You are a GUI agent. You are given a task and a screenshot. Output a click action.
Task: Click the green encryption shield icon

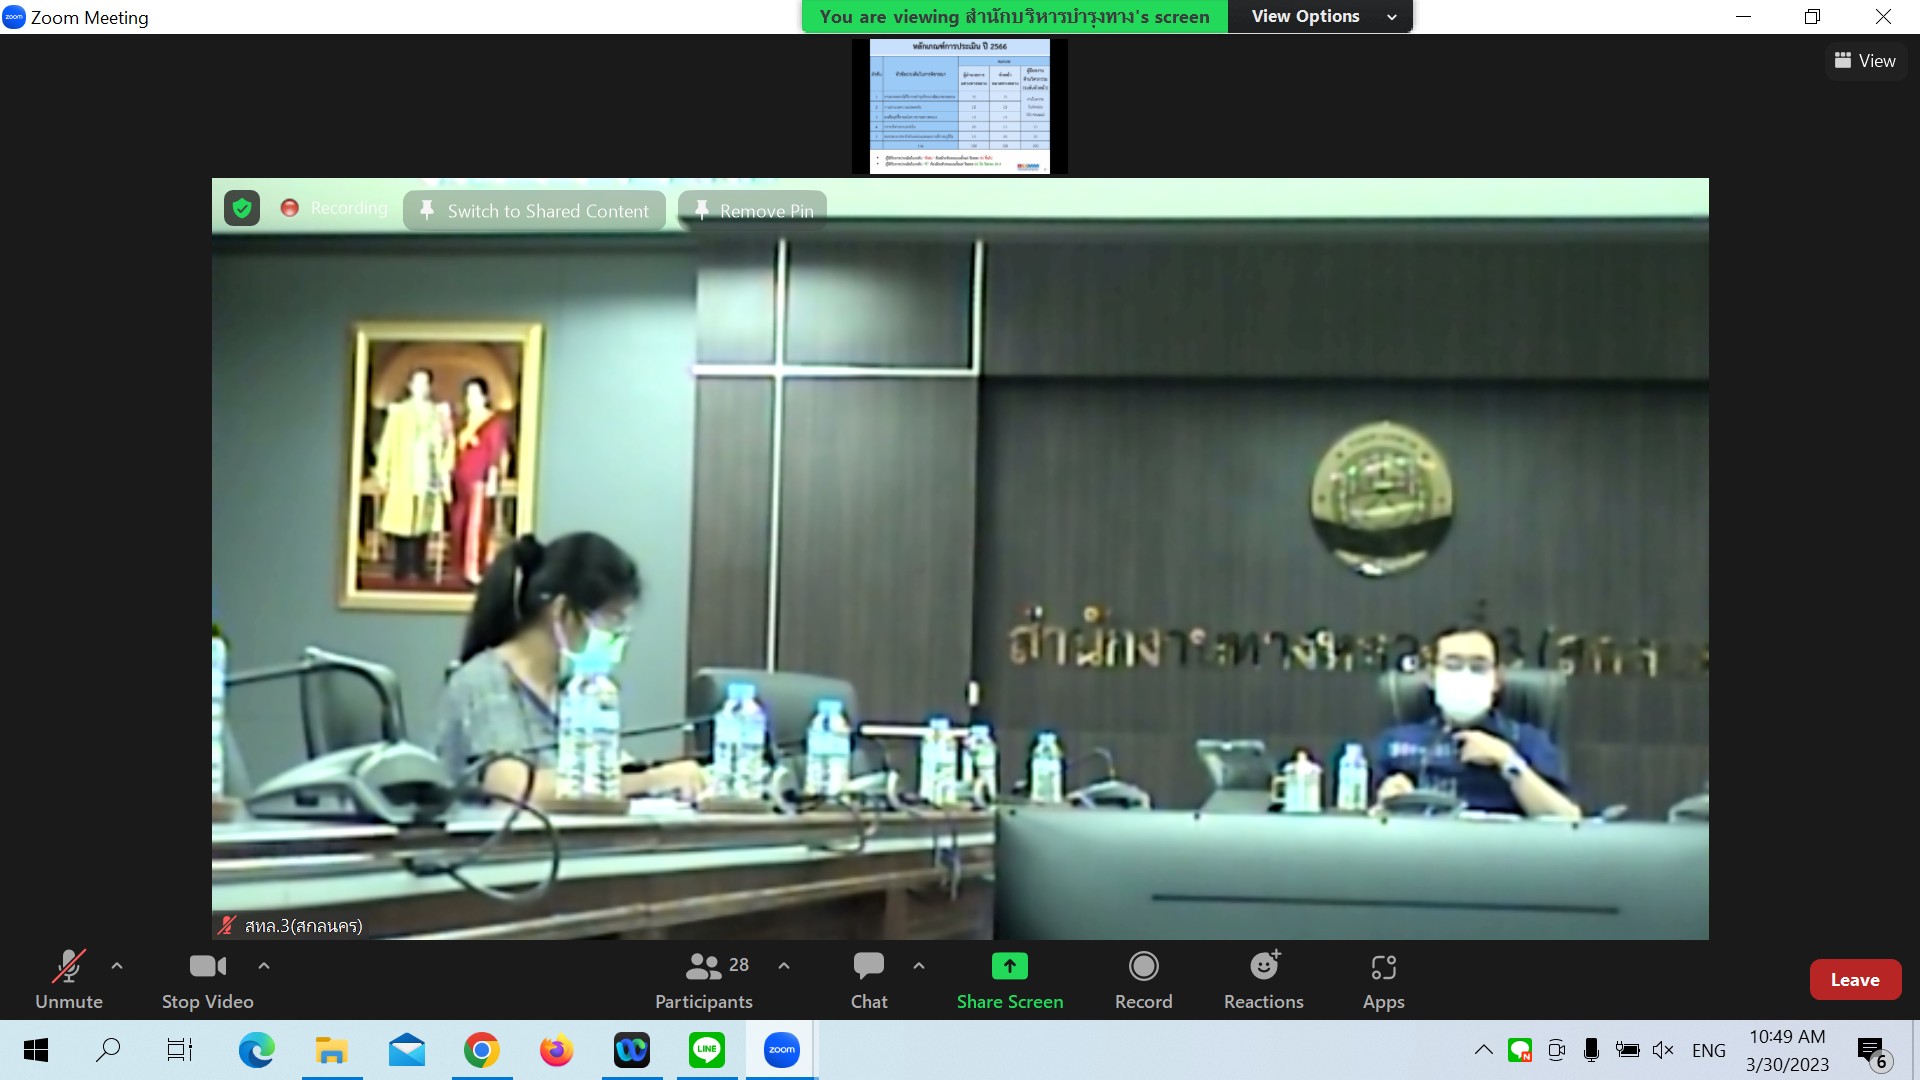242,208
